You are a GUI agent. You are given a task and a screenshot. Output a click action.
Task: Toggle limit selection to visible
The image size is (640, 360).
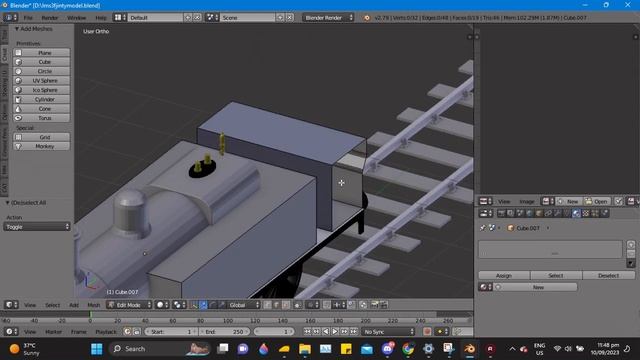click(x=297, y=305)
